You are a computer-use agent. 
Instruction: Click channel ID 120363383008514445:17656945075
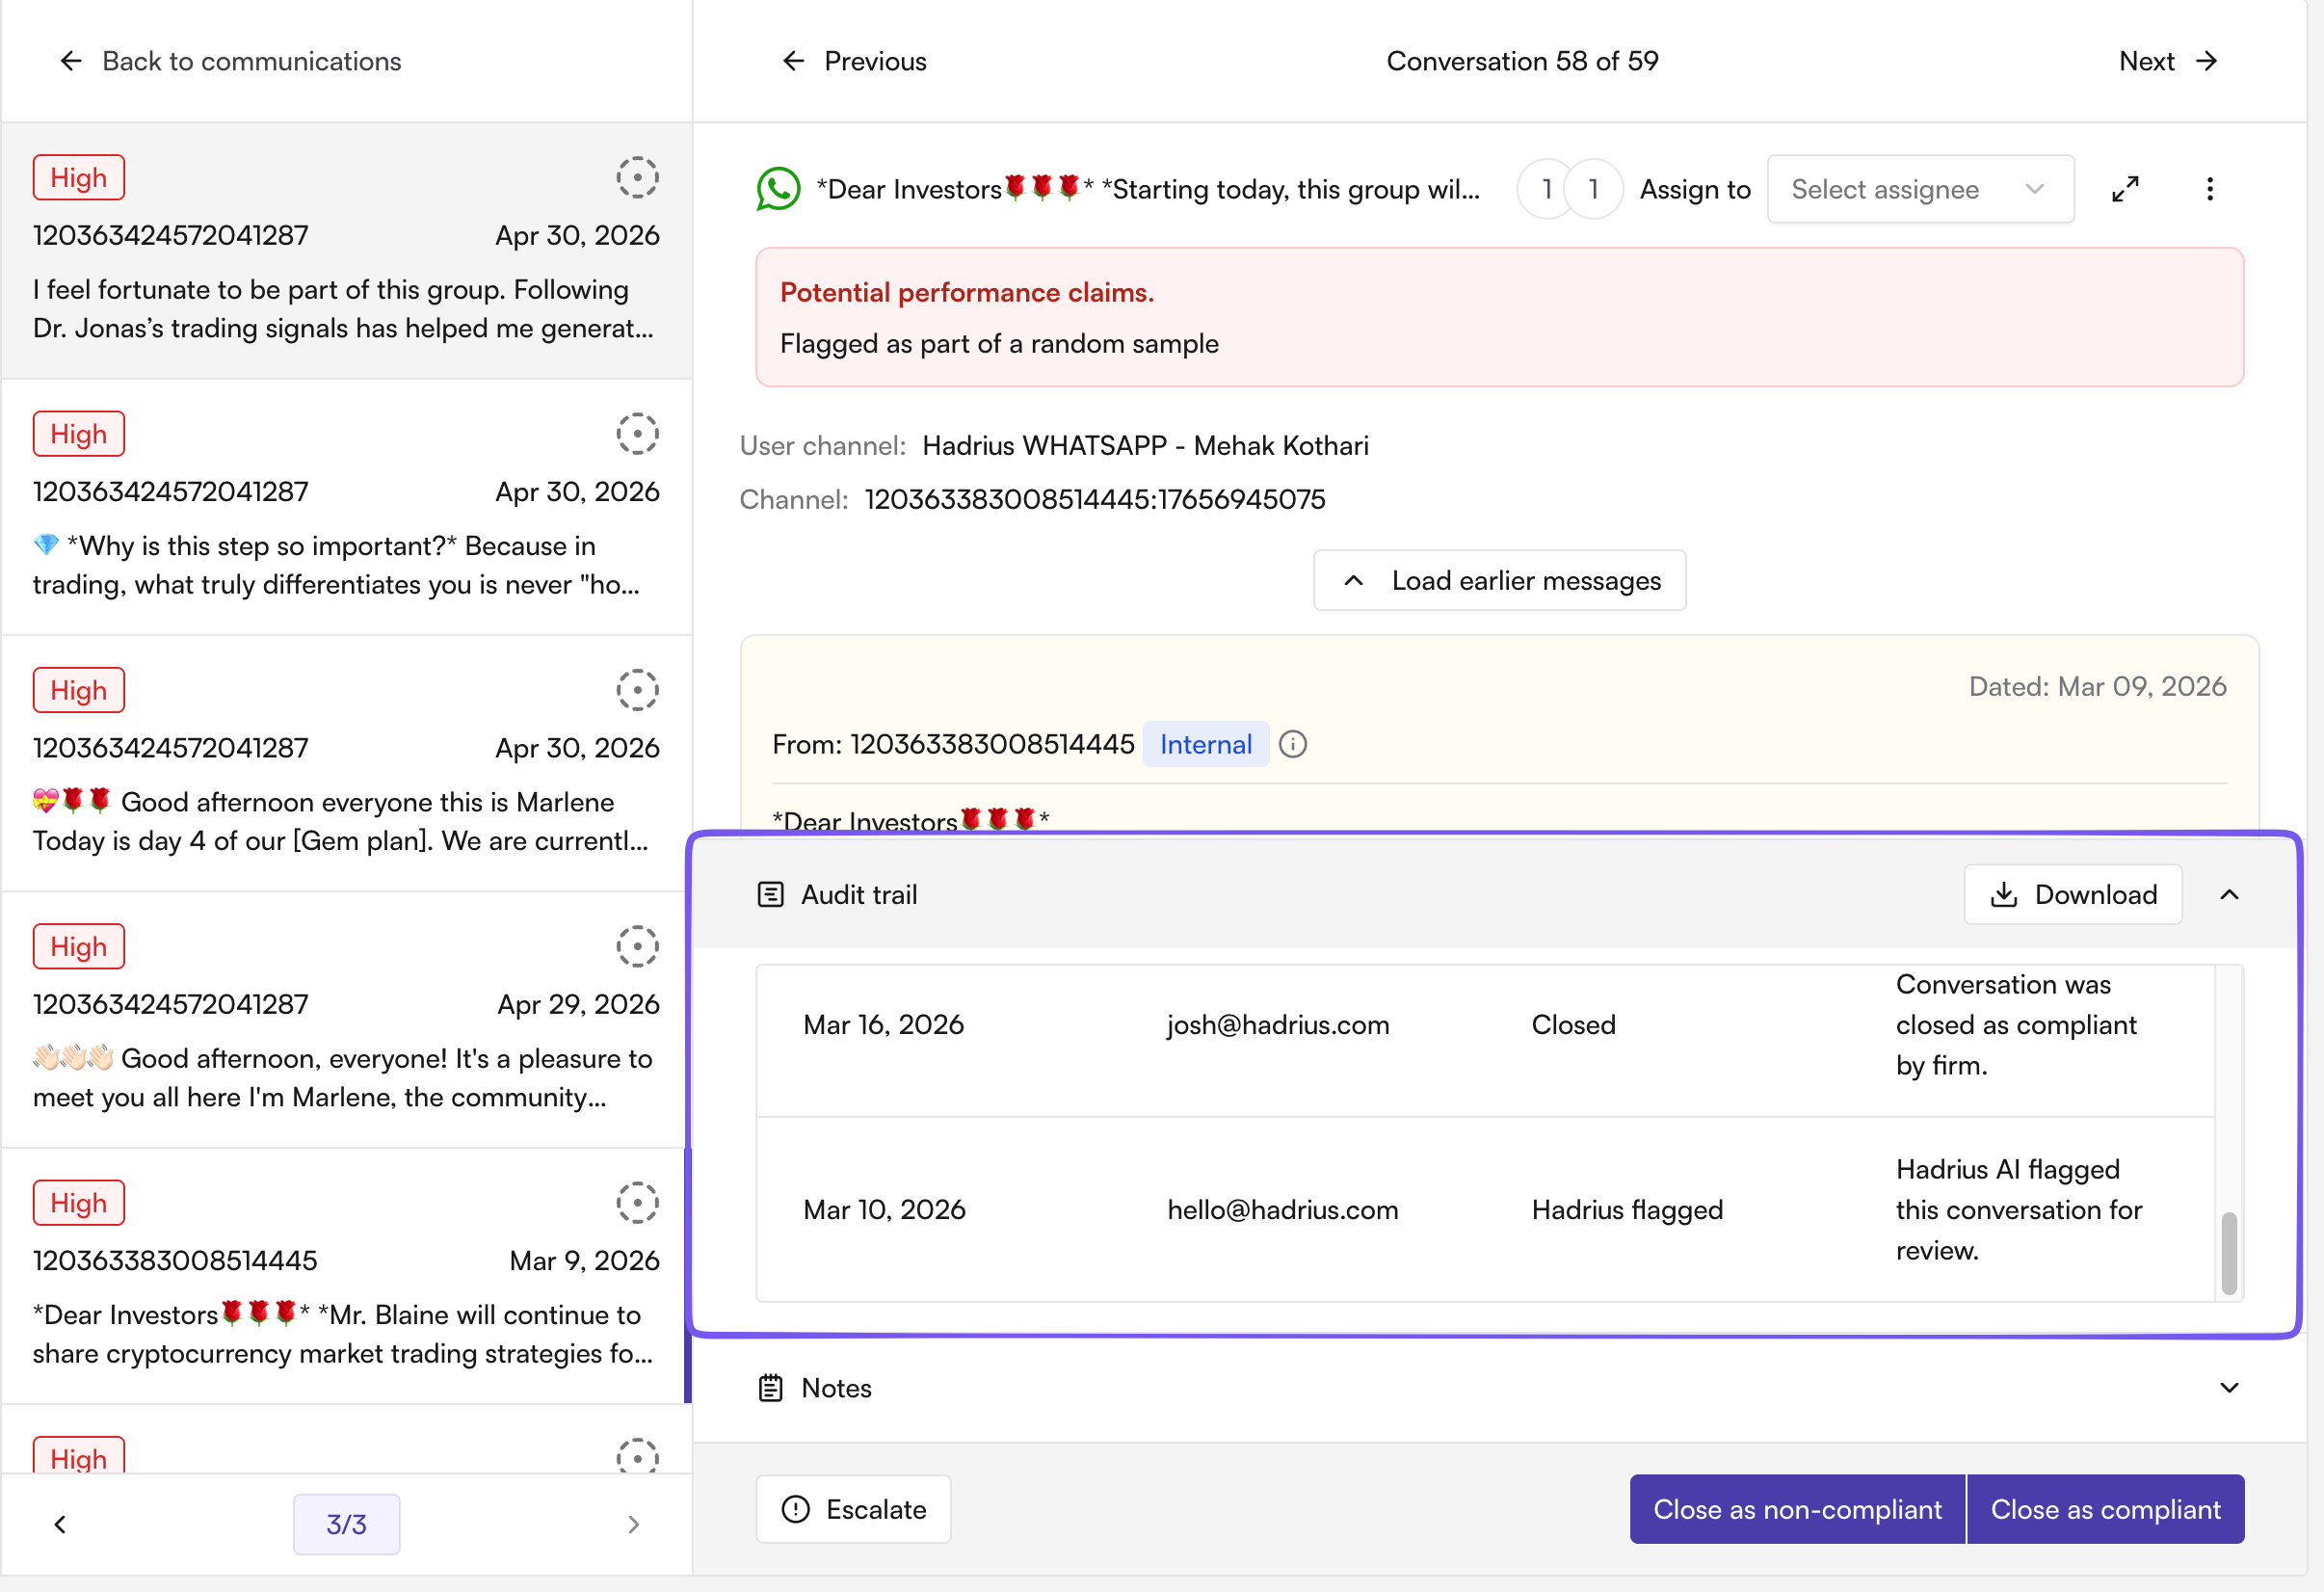[1095, 499]
